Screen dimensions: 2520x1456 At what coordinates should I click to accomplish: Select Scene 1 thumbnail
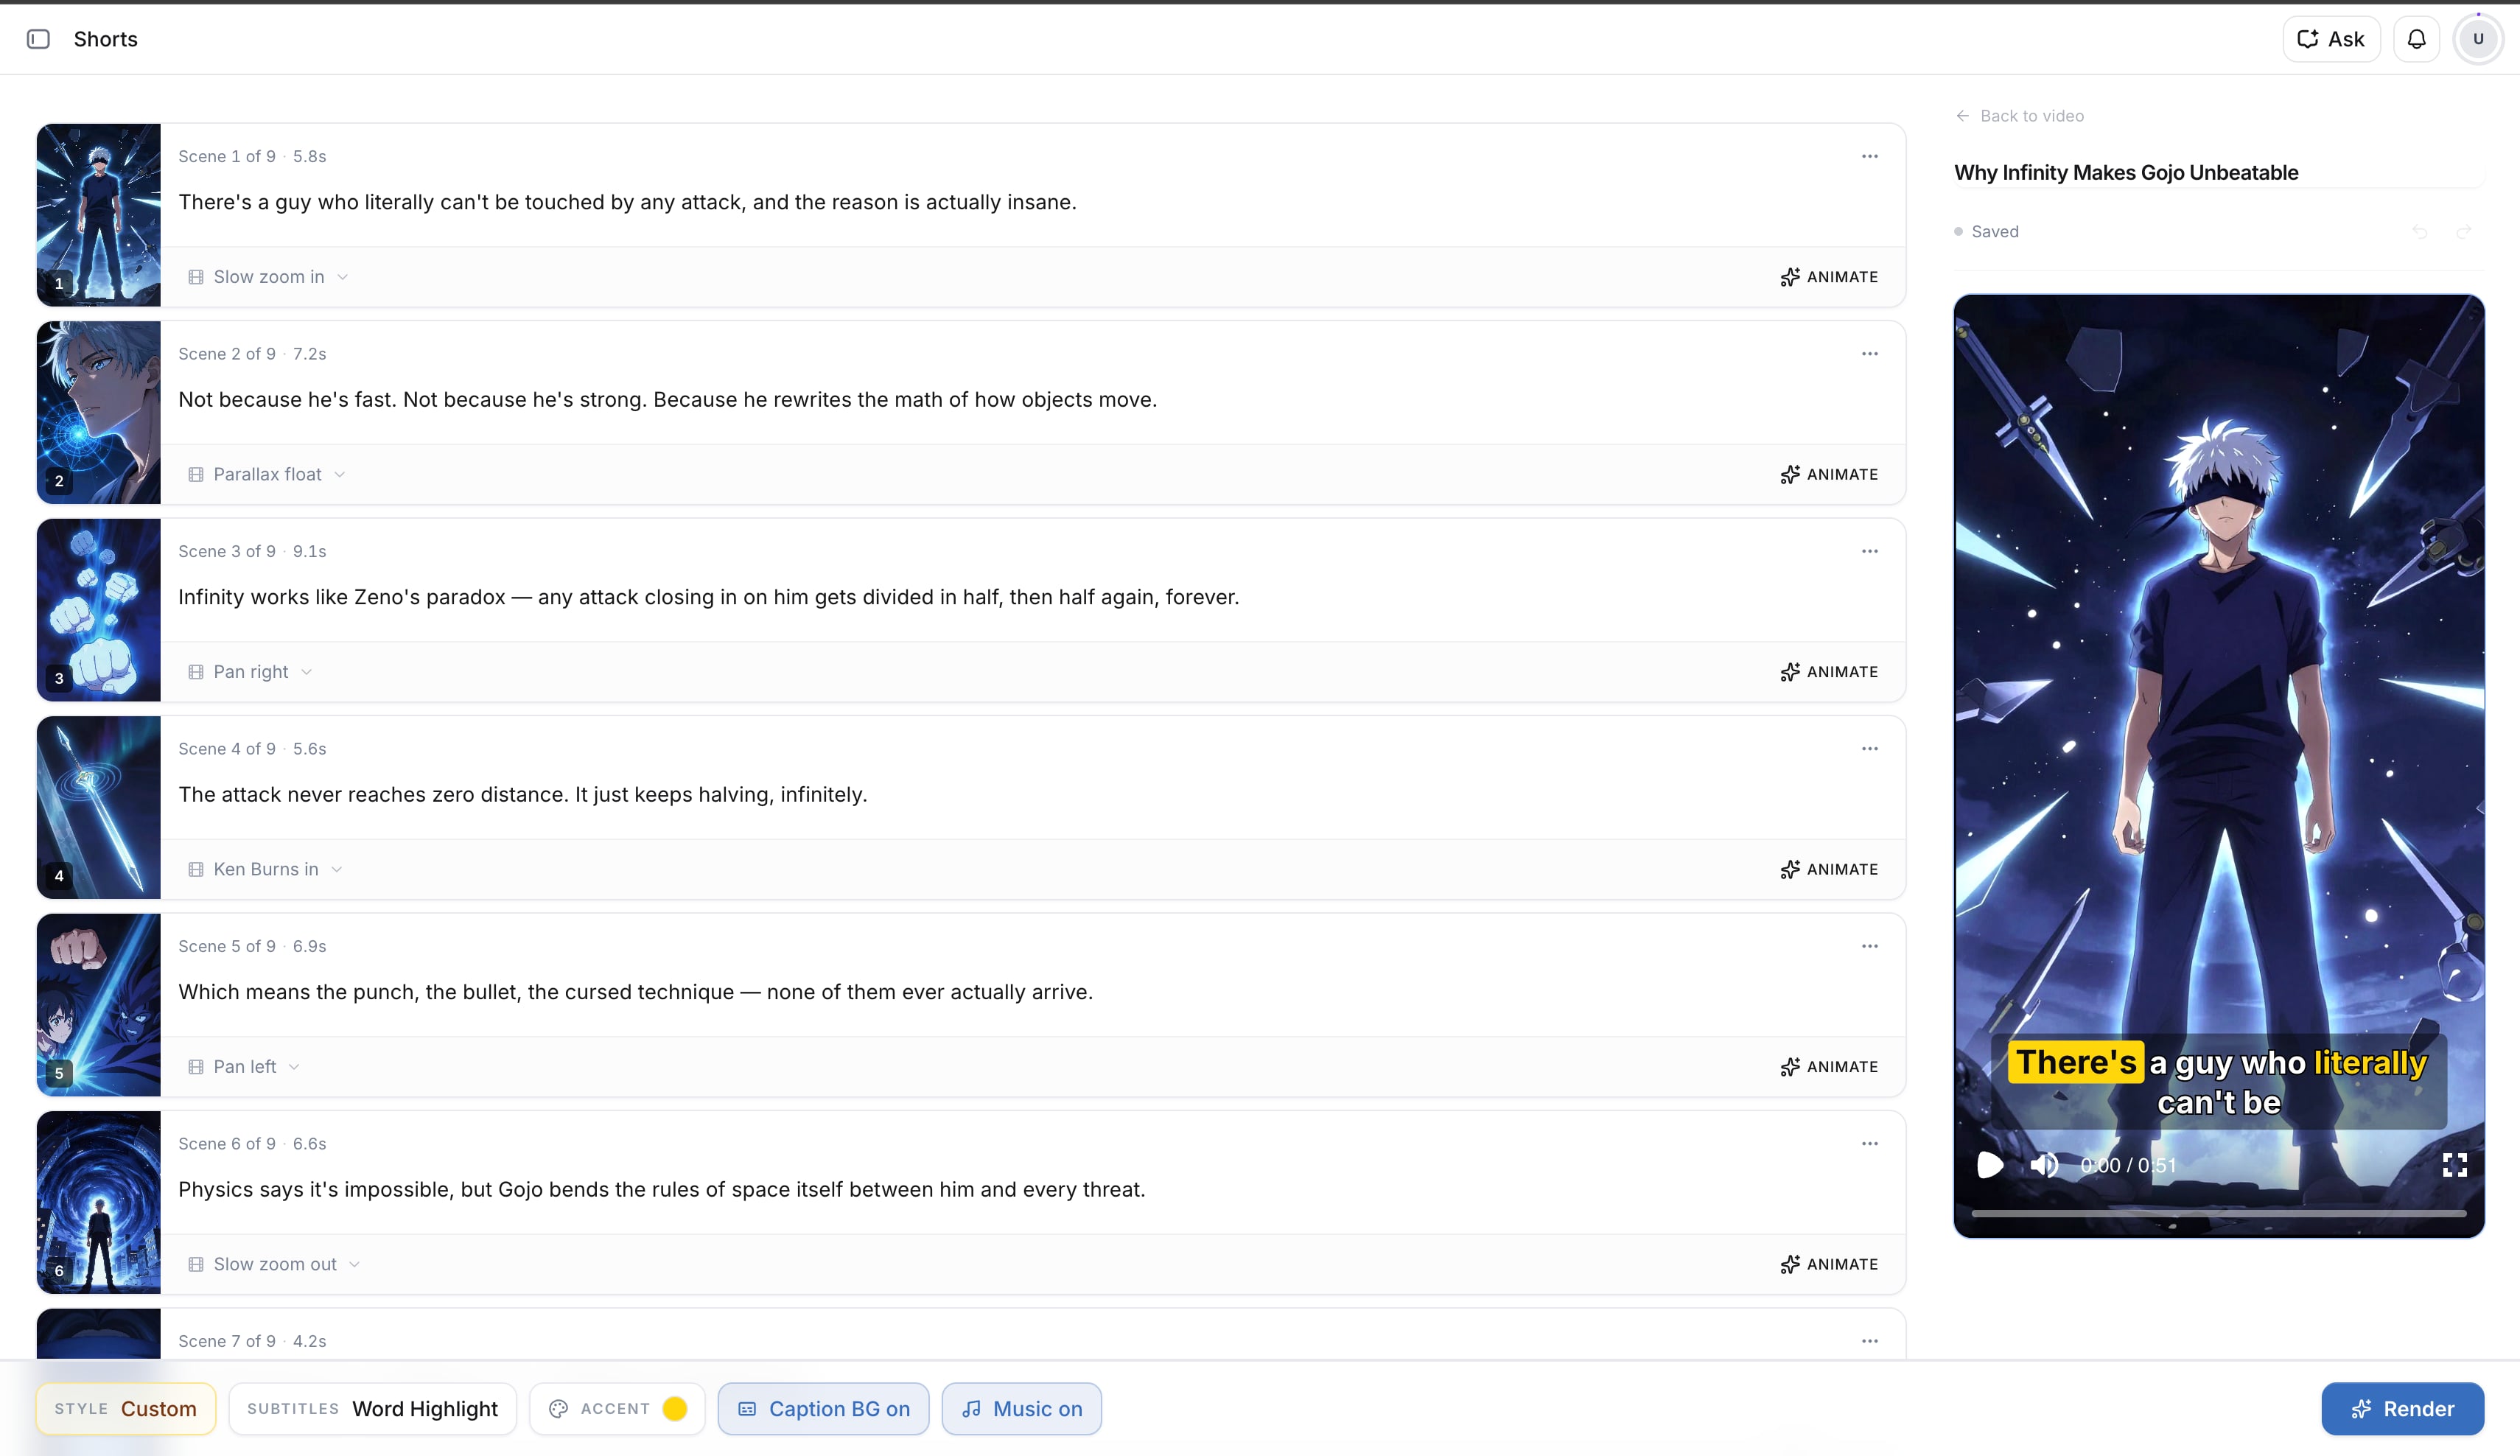[98, 215]
